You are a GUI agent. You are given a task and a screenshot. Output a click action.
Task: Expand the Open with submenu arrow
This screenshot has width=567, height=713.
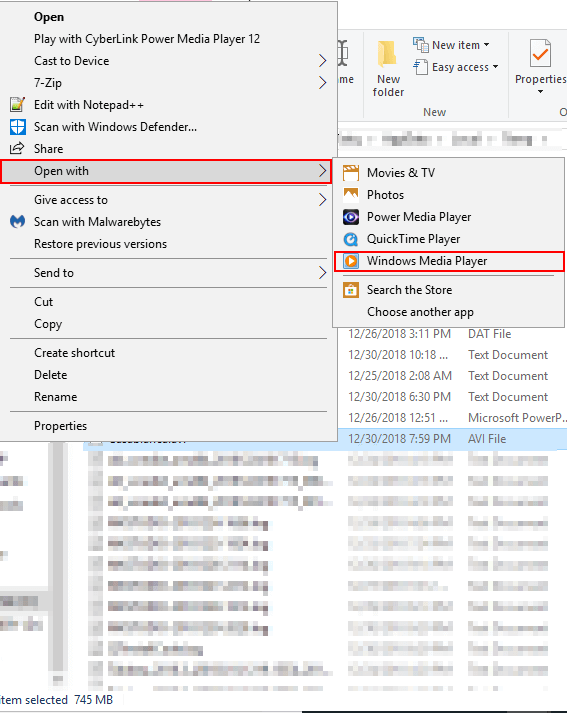[322, 171]
